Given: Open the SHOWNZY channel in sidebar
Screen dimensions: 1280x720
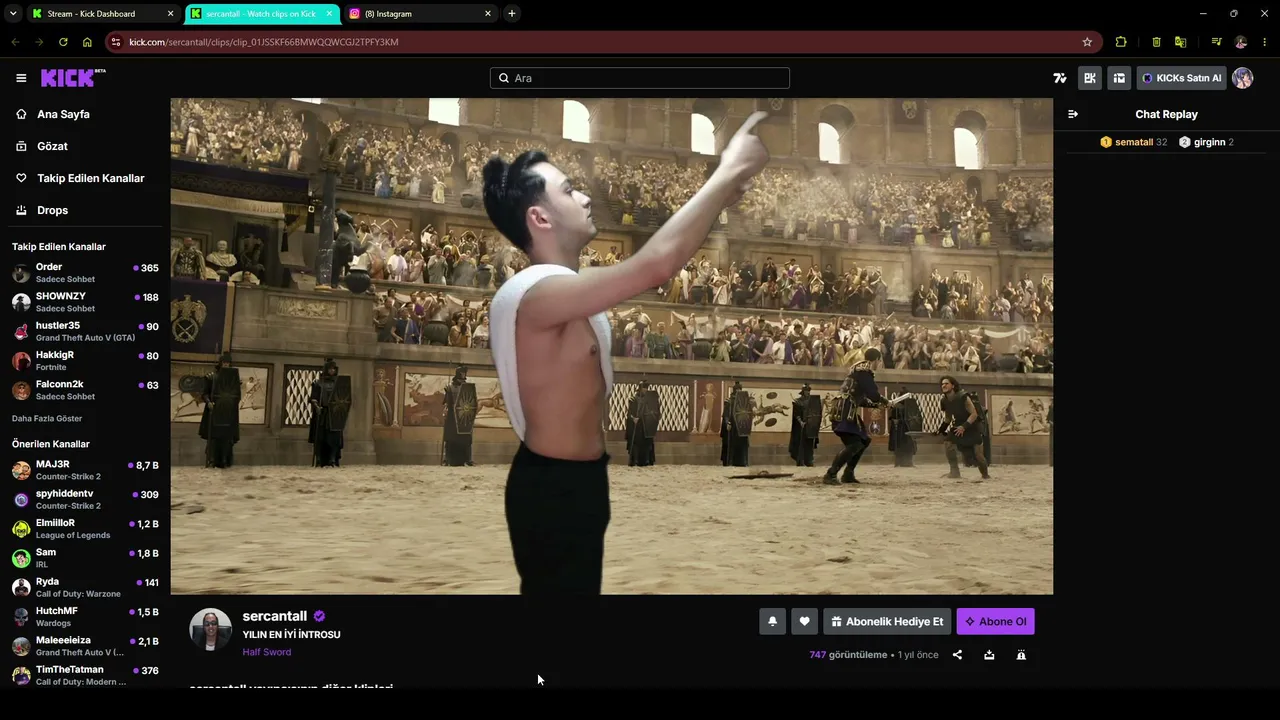Looking at the screenshot, I should pos(85,302).
